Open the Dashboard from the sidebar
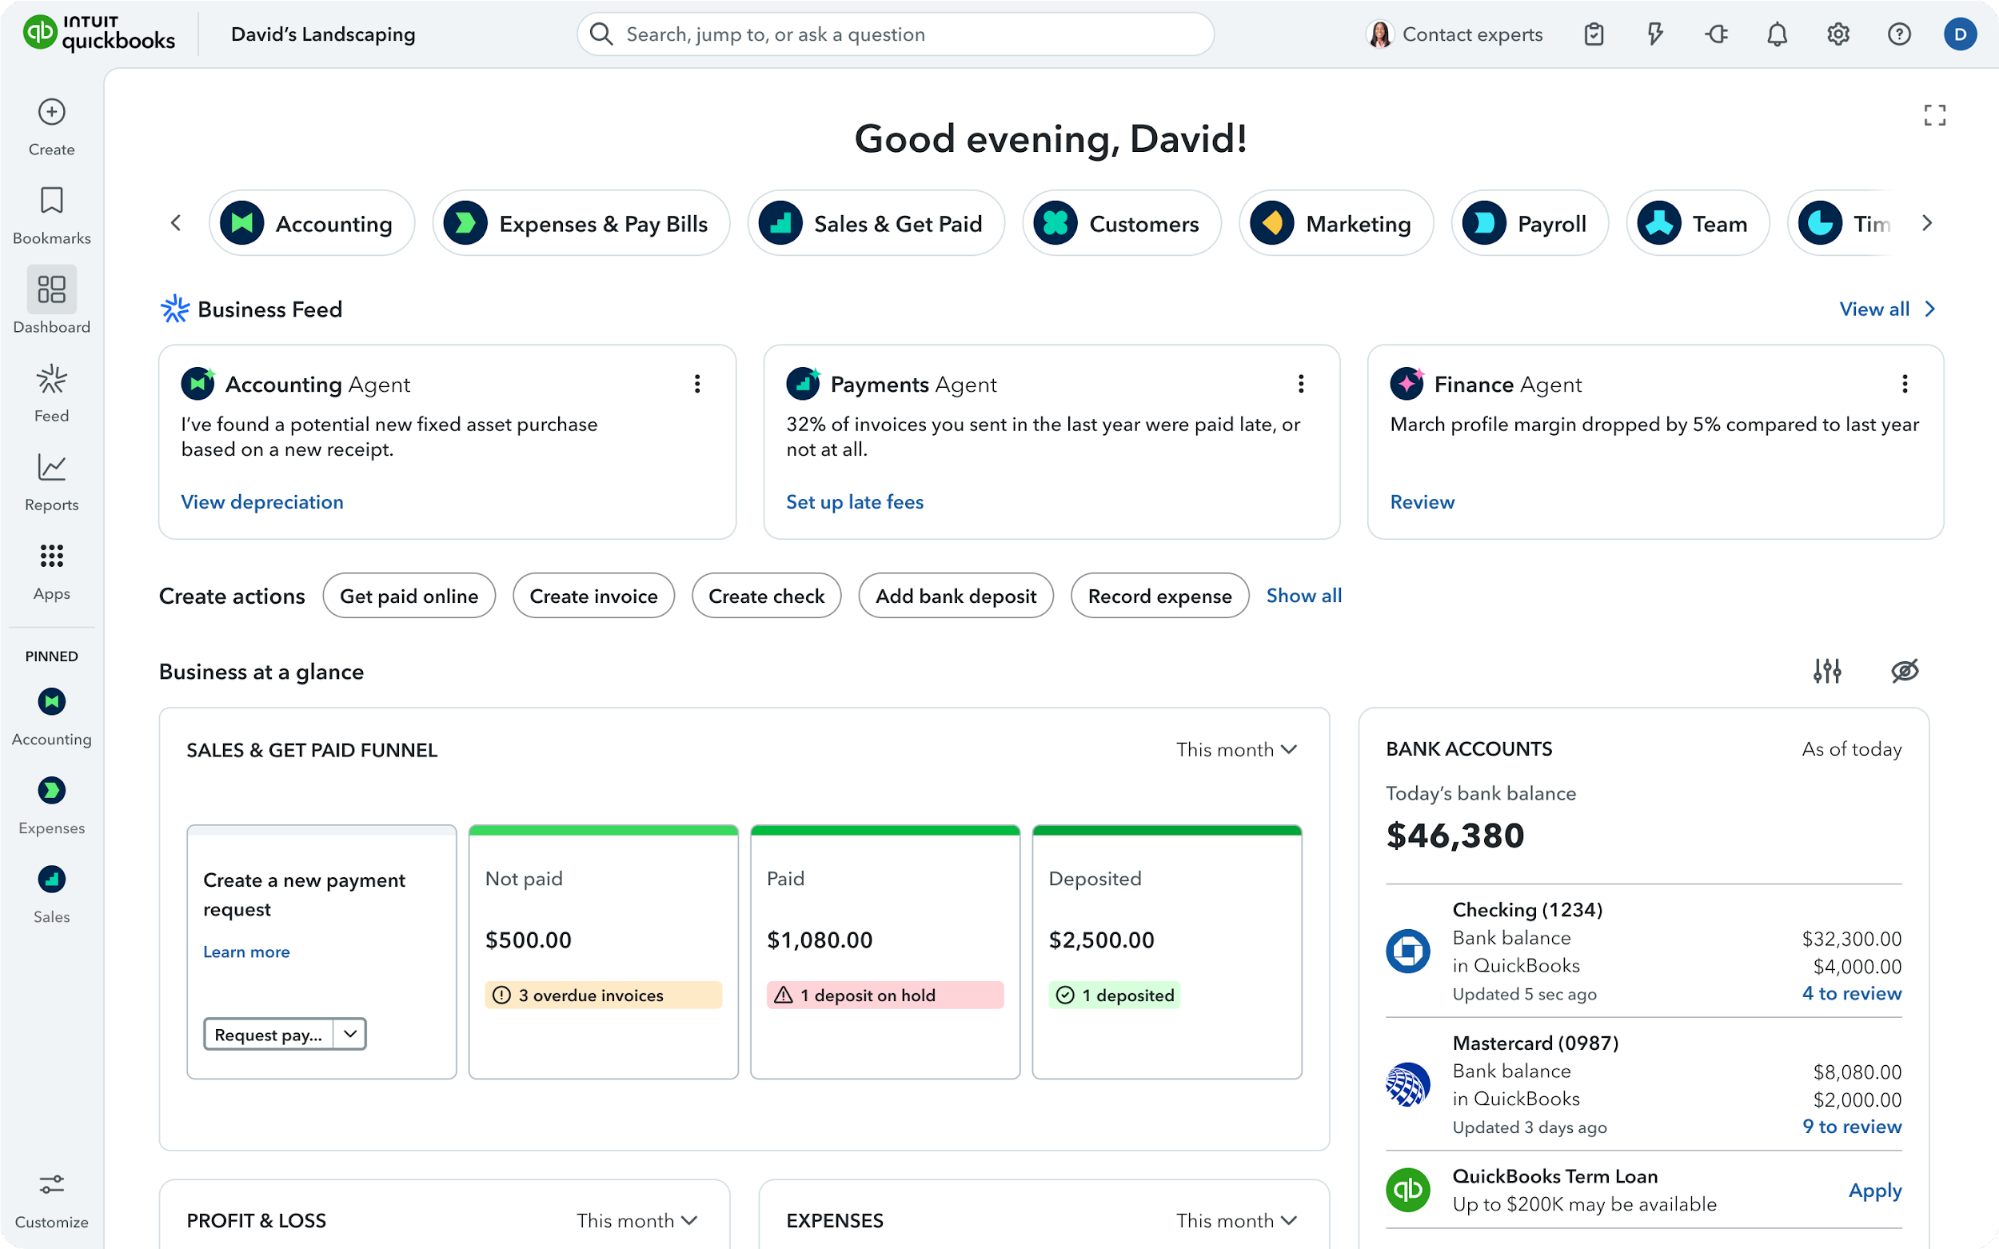This screenshot has height=1249, width=1999. [x=51, y=300]
